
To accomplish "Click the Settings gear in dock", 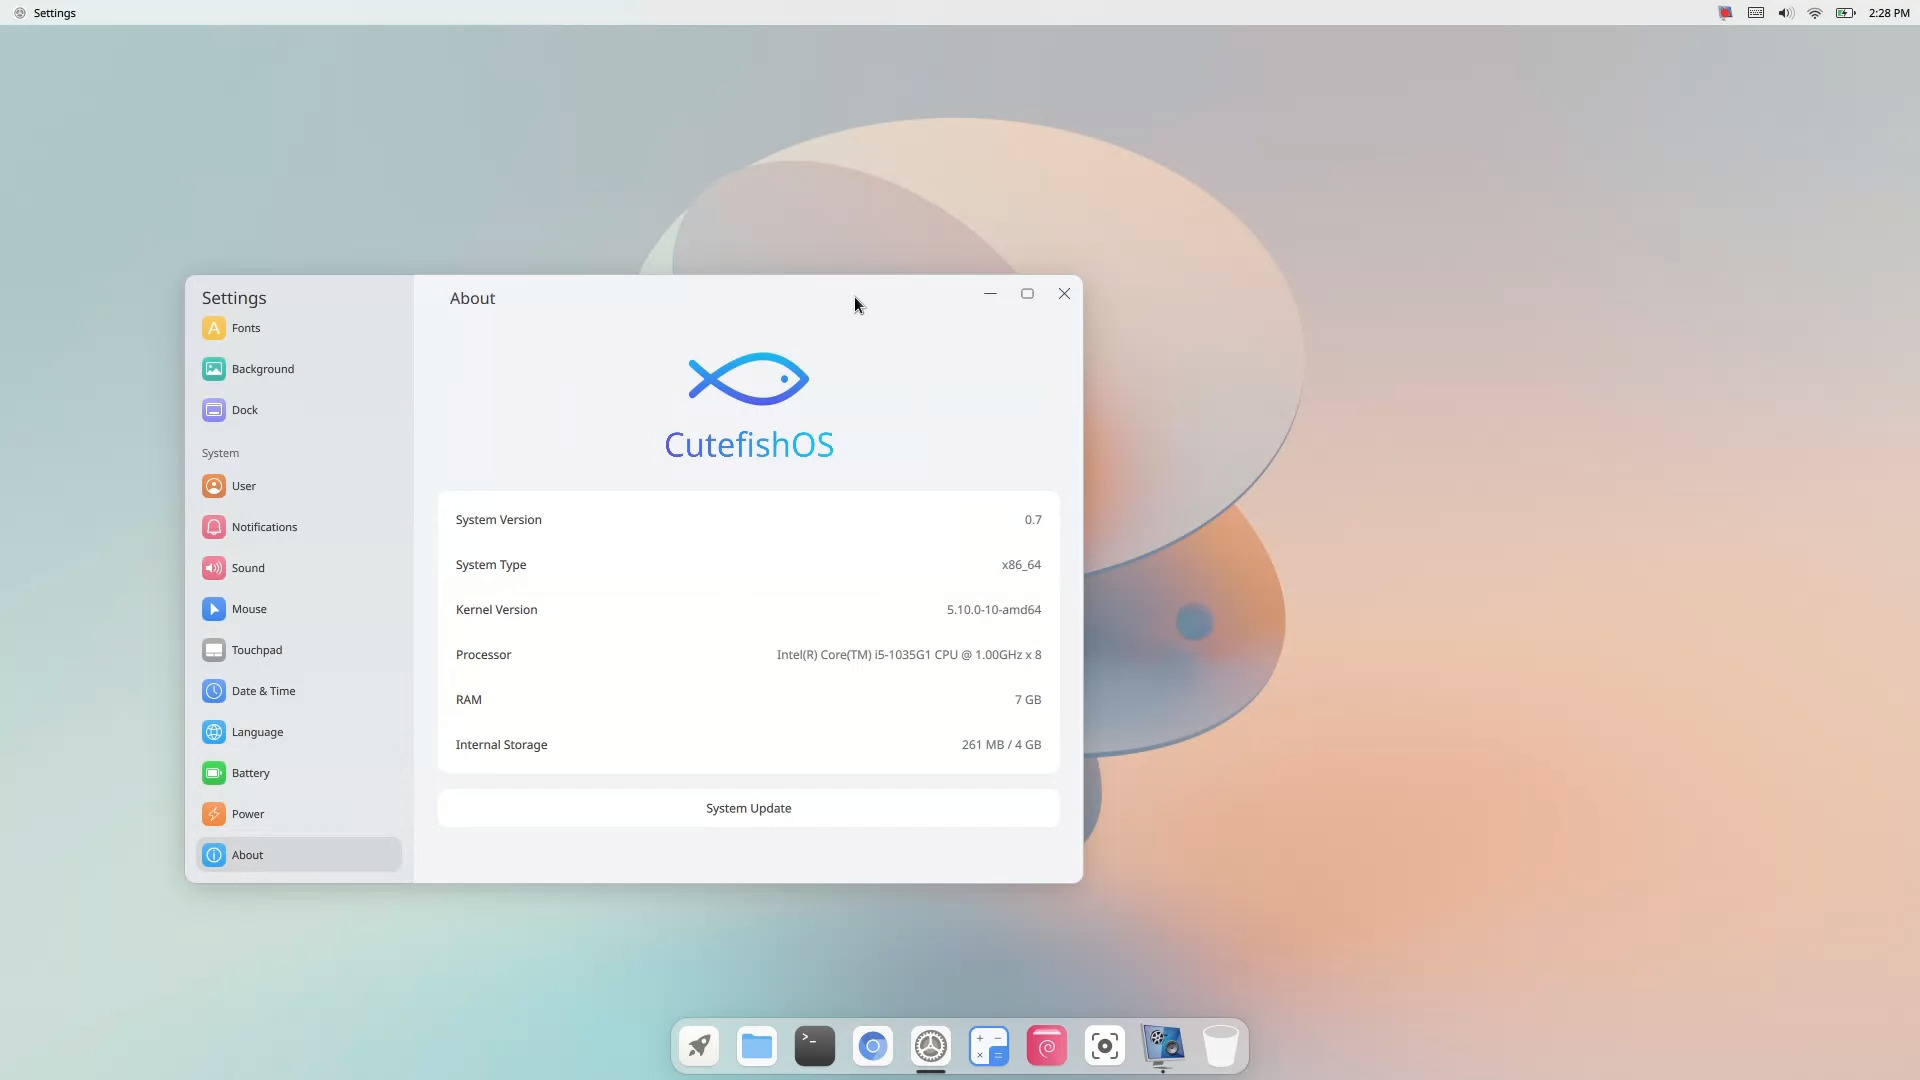I will tap(931, 1046).
